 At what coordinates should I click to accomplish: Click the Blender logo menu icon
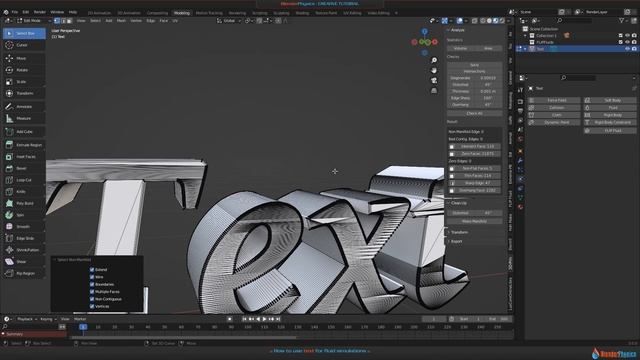click(x=6, y=12)
